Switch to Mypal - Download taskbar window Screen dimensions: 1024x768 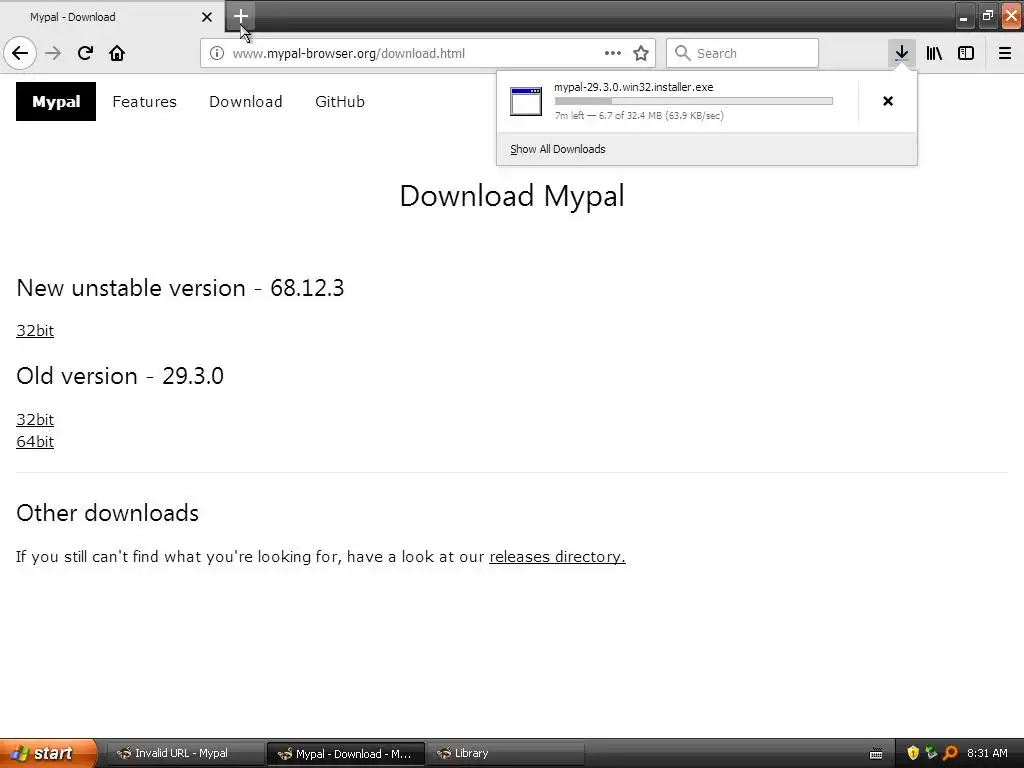point(346,753)
